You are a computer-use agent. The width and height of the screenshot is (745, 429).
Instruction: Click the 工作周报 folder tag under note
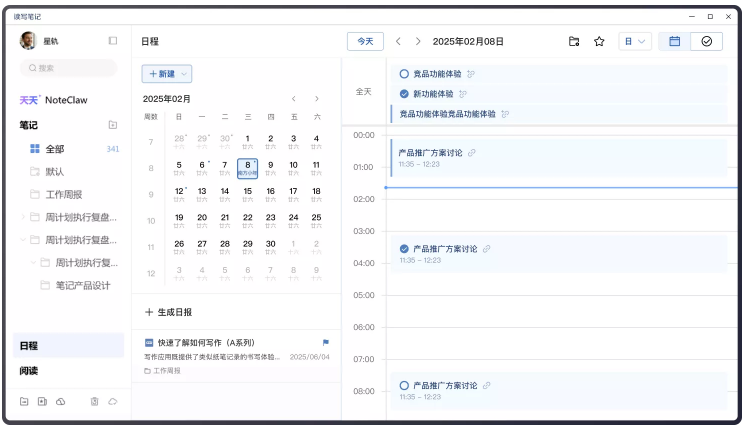click(x=162, y=371)
